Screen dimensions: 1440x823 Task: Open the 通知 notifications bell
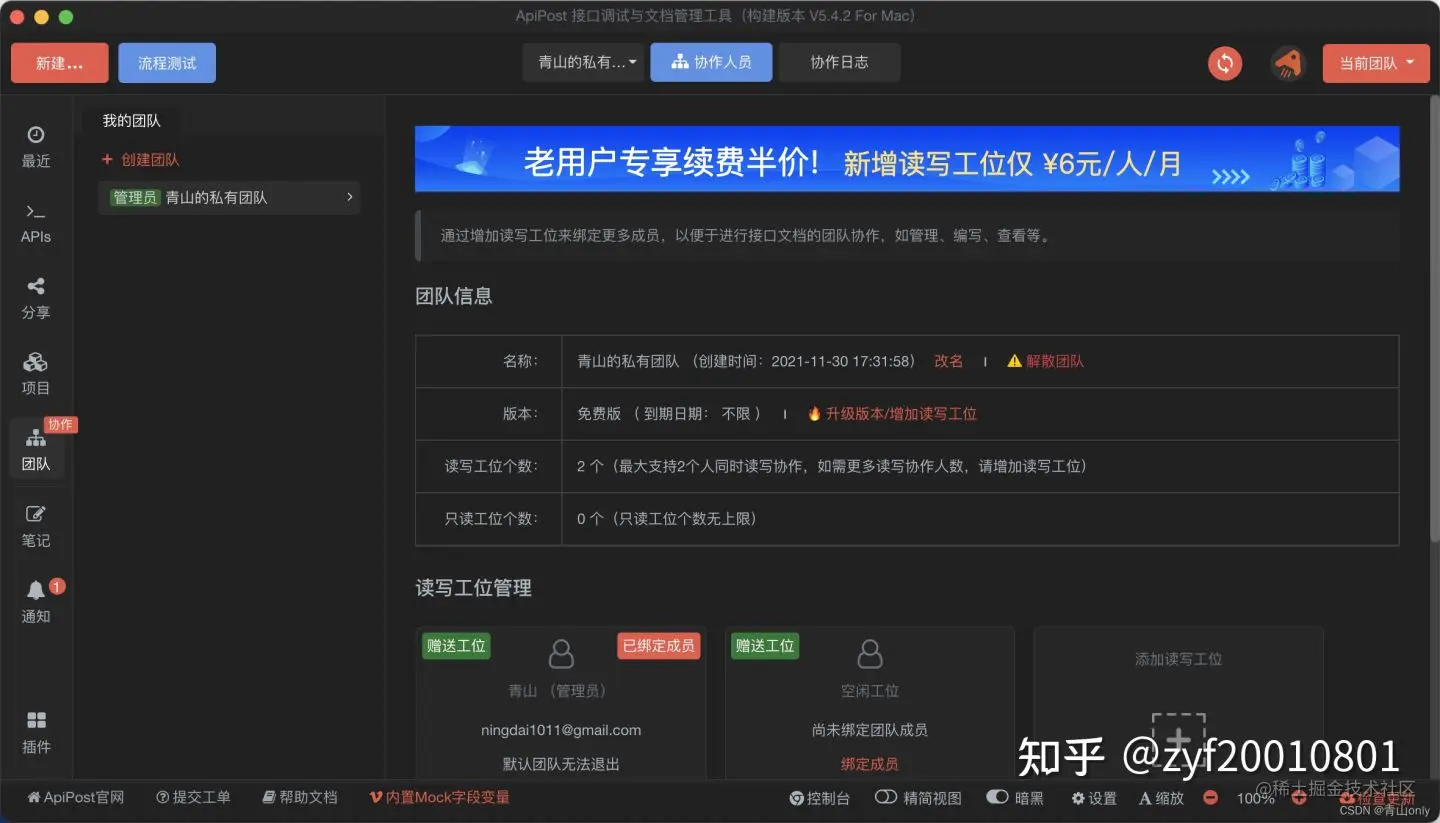pos(36,602)
